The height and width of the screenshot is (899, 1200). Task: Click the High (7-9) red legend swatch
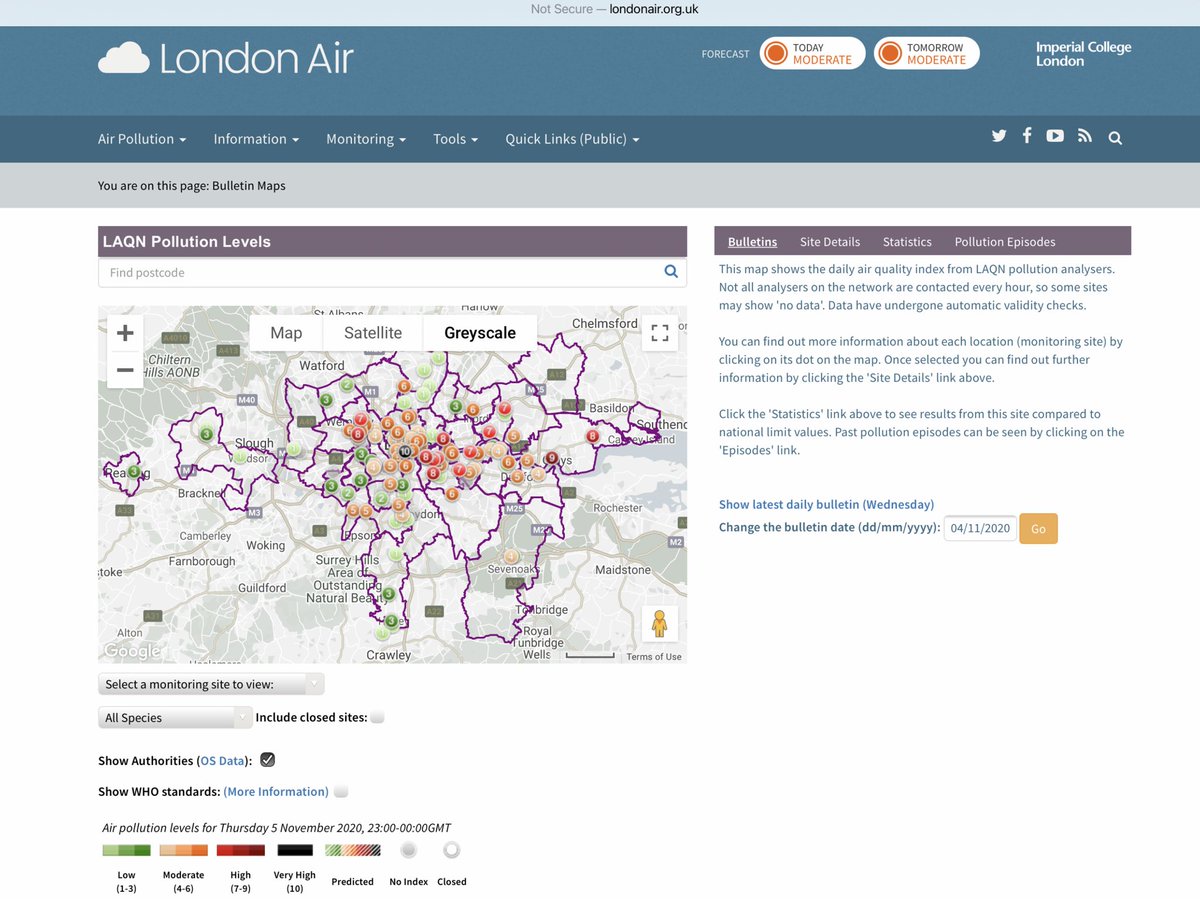tap(241, 850)
